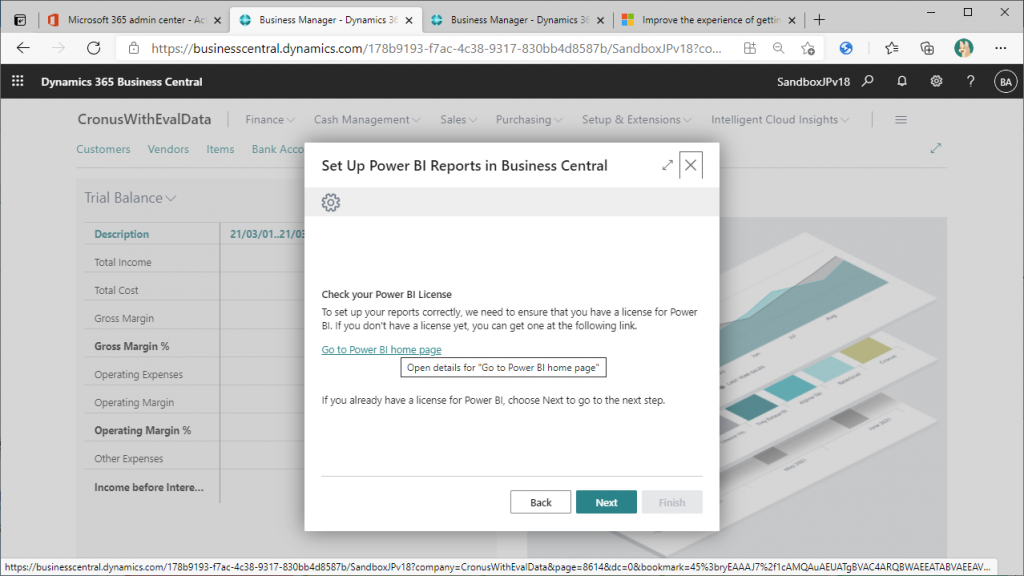The height and width of the screenshot is (576, 1024).
Task: Click the Dynamics 365 Business Central title
Action: [121, 82]
